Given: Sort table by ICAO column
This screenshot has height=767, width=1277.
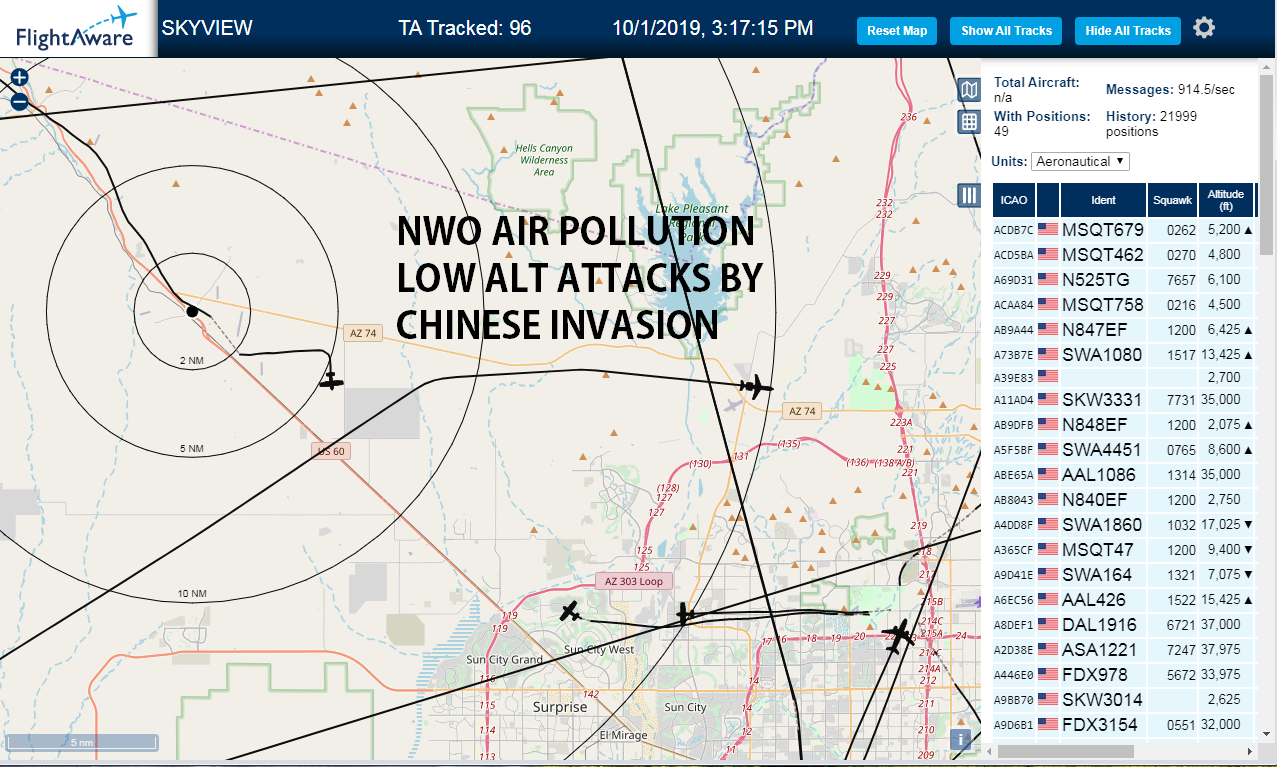Looking at the screenshot, I should click(1014, 200).
